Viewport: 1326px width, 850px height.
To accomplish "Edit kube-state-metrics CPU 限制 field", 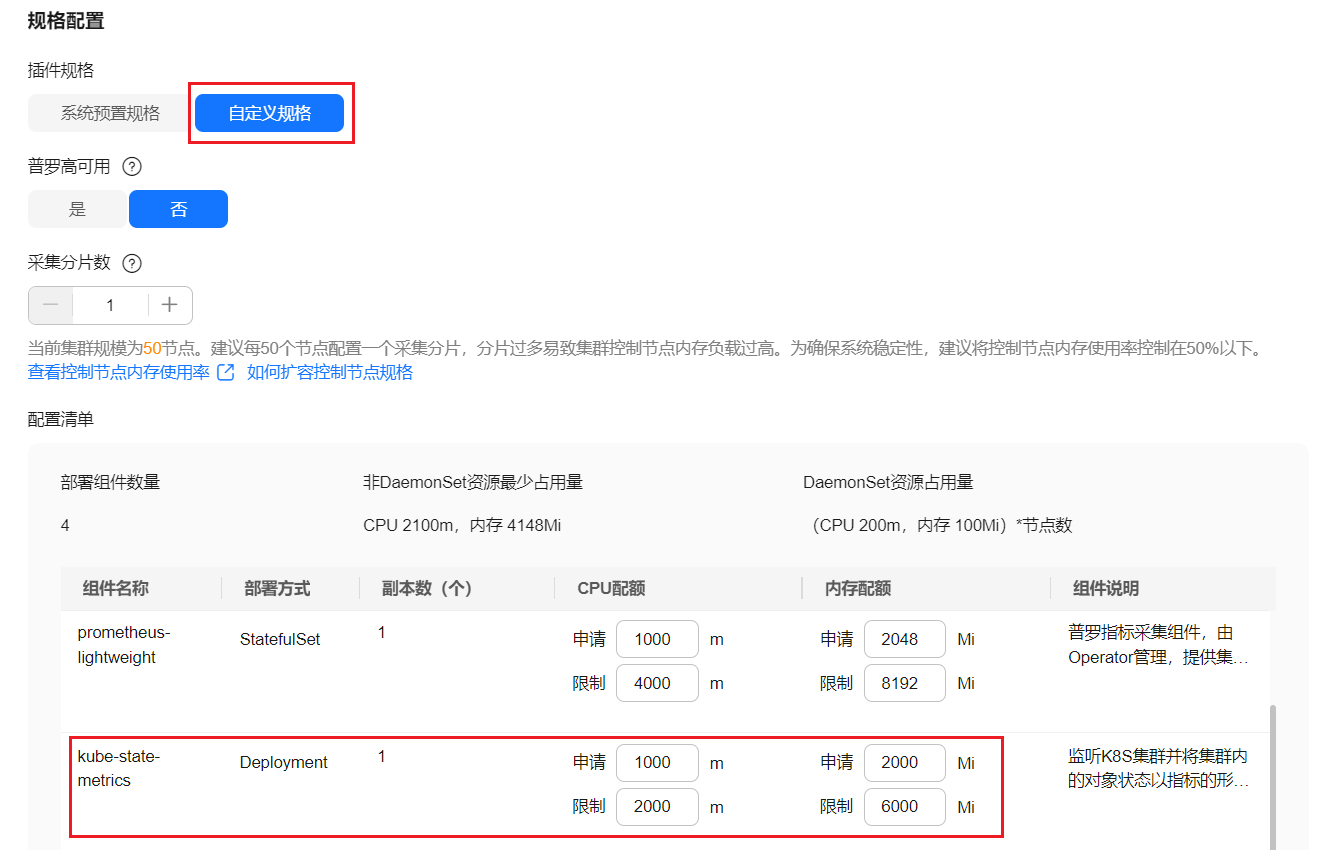I will pos(657,806).
